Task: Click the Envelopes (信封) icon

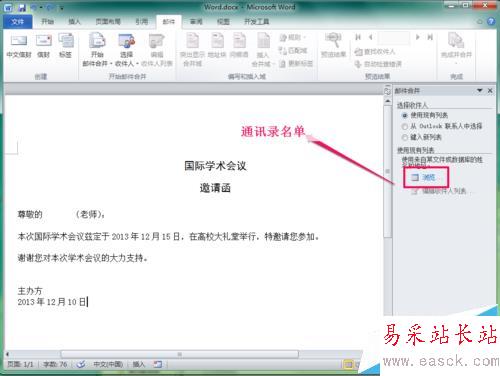Action: click(44, 46)
